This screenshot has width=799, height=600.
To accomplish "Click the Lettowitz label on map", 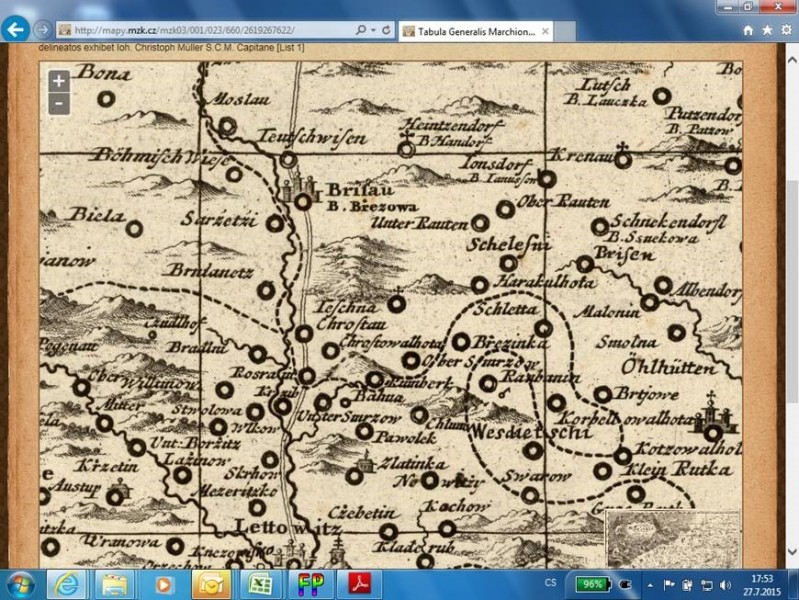I will point(288,527).
